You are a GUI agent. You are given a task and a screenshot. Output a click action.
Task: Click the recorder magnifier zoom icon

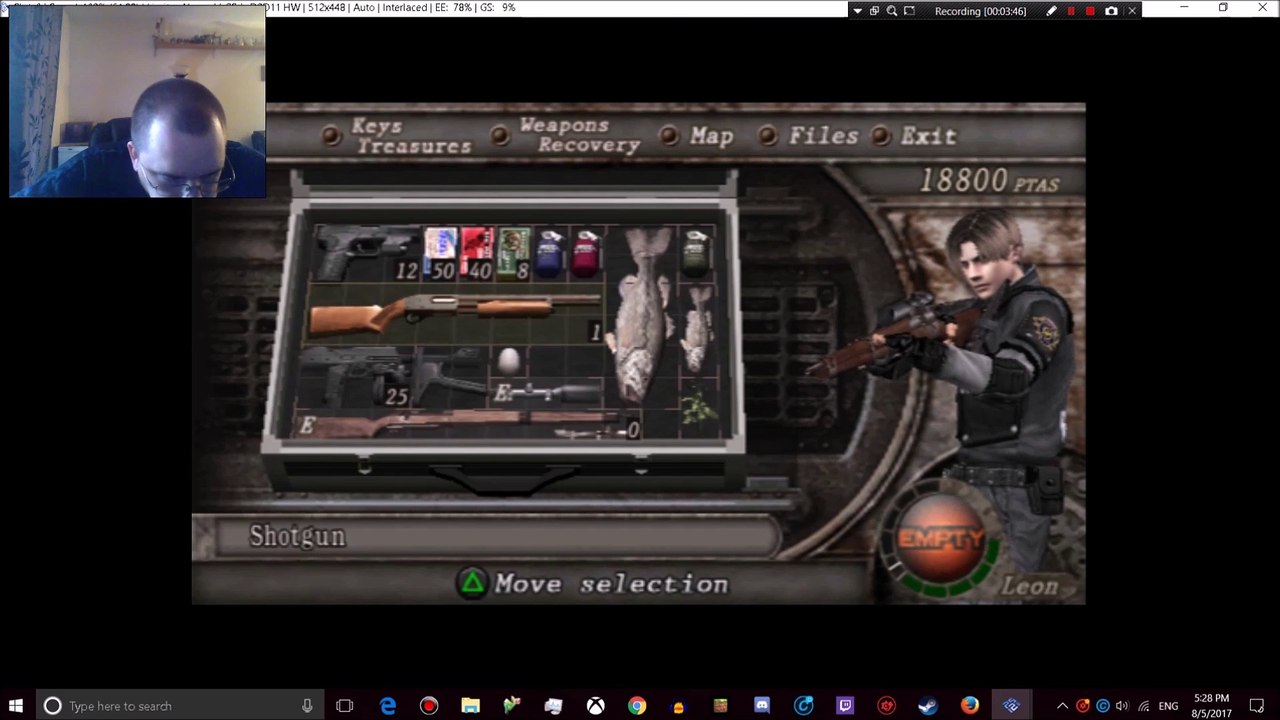[891, 11]
